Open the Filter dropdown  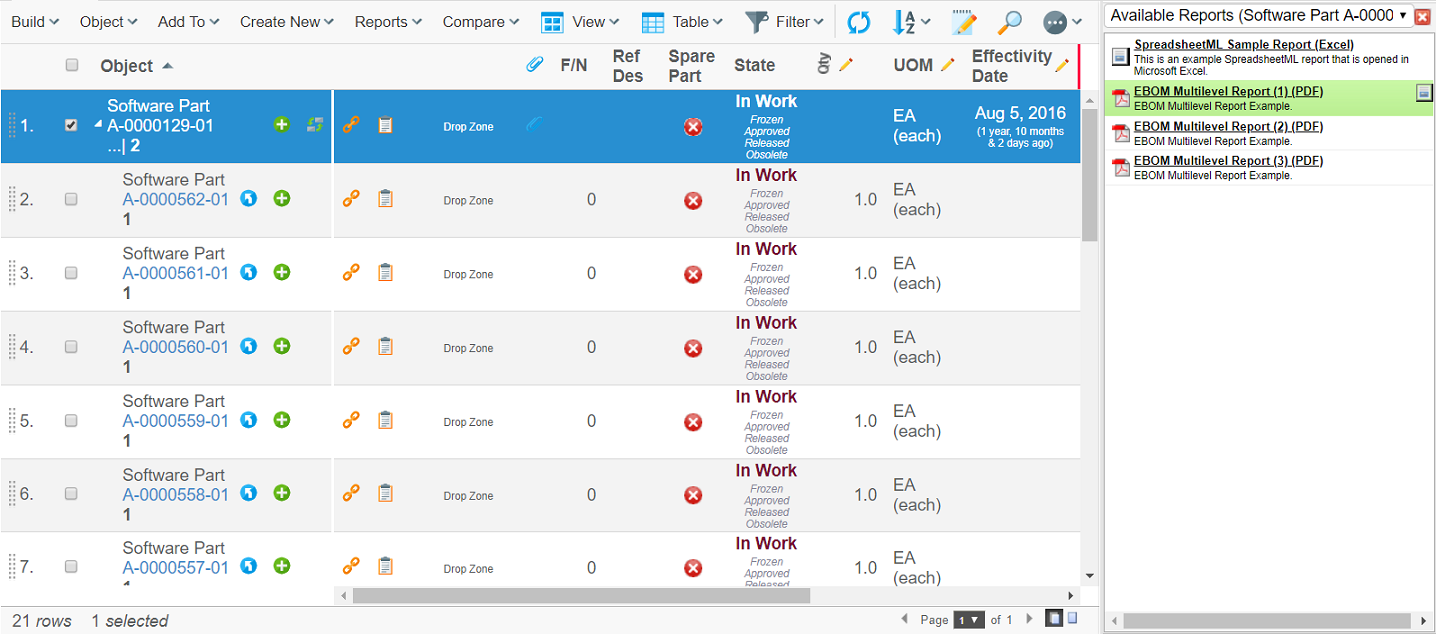click(786, 22)
